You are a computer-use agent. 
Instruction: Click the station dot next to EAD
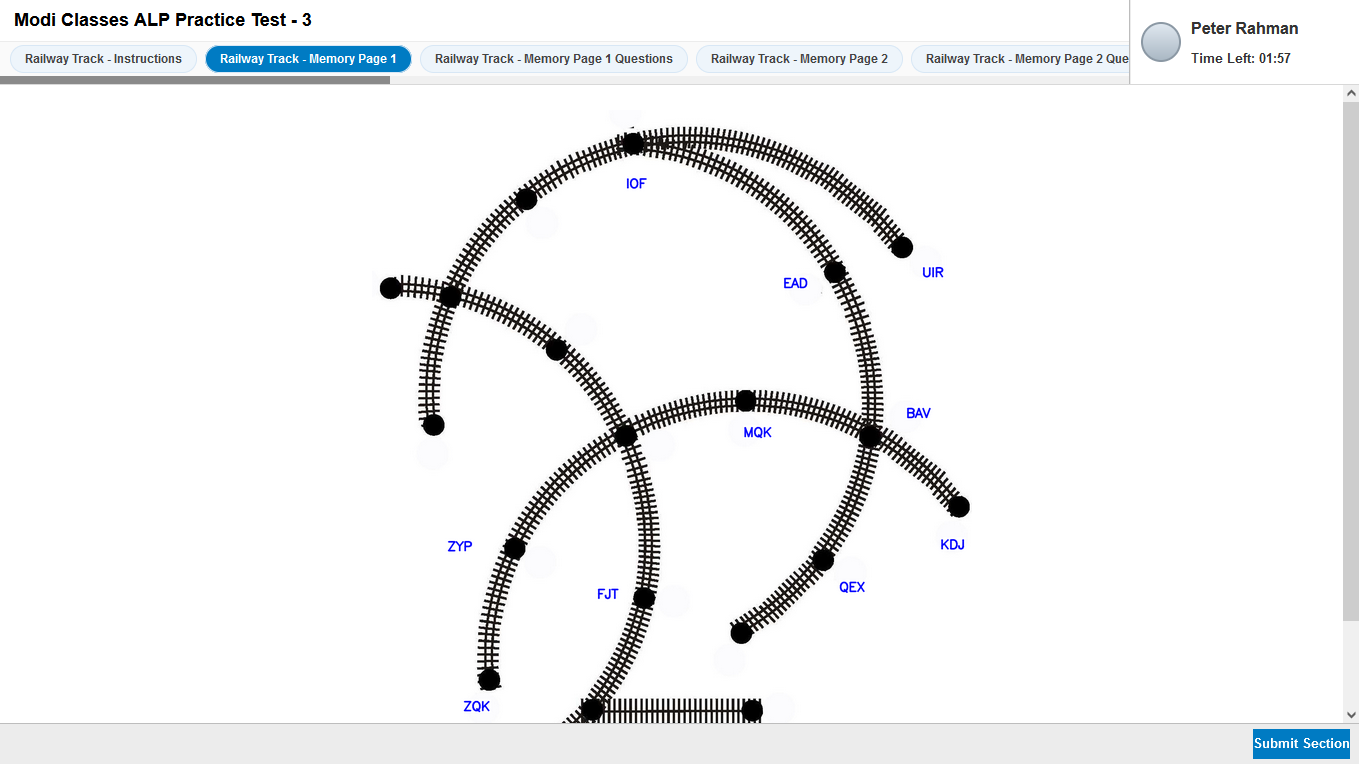(835, 272)
